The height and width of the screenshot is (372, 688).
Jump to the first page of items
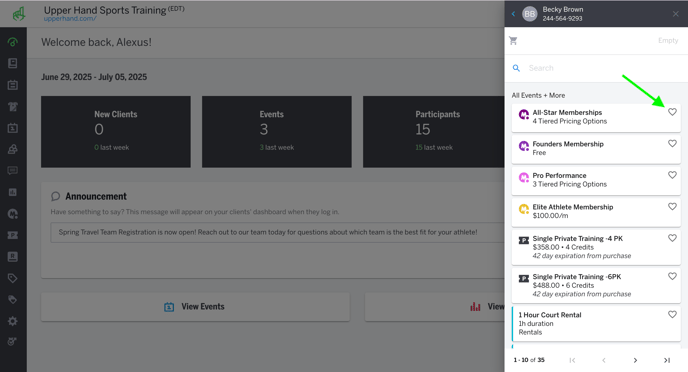(x=572, y=360)
